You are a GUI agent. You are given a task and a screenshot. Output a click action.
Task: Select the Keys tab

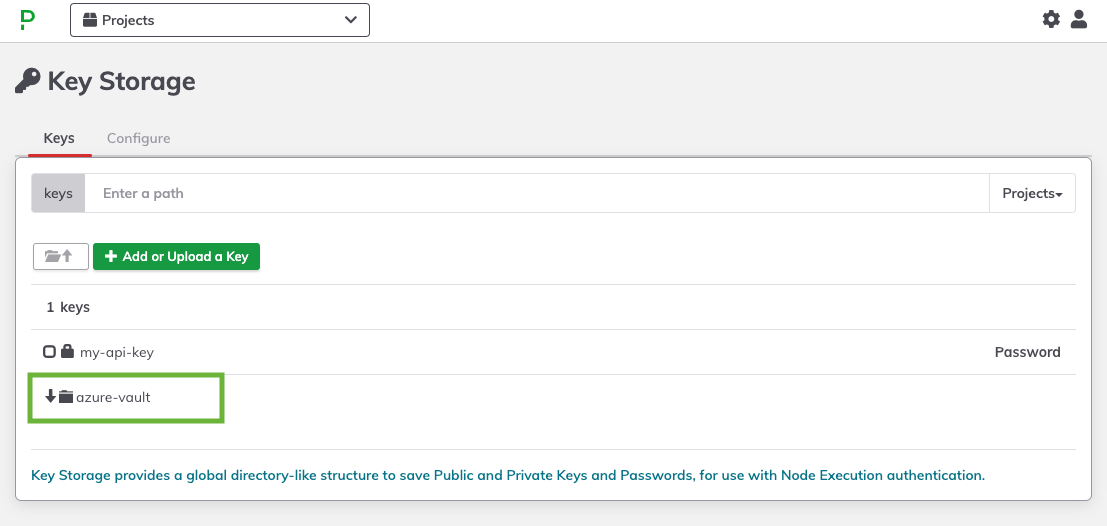pos(59,138)
